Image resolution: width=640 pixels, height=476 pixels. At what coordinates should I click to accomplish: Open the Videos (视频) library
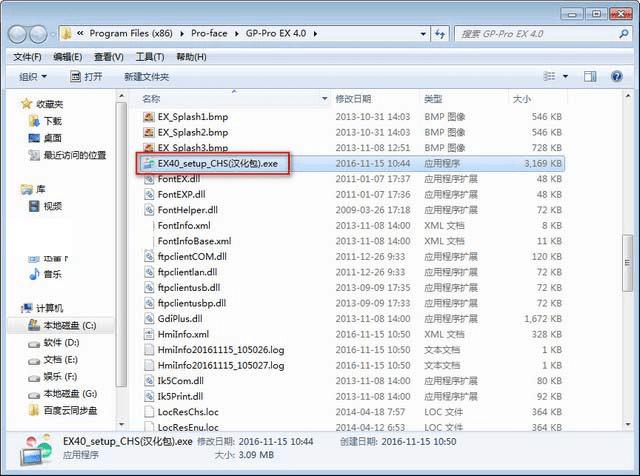coord(46,206)
